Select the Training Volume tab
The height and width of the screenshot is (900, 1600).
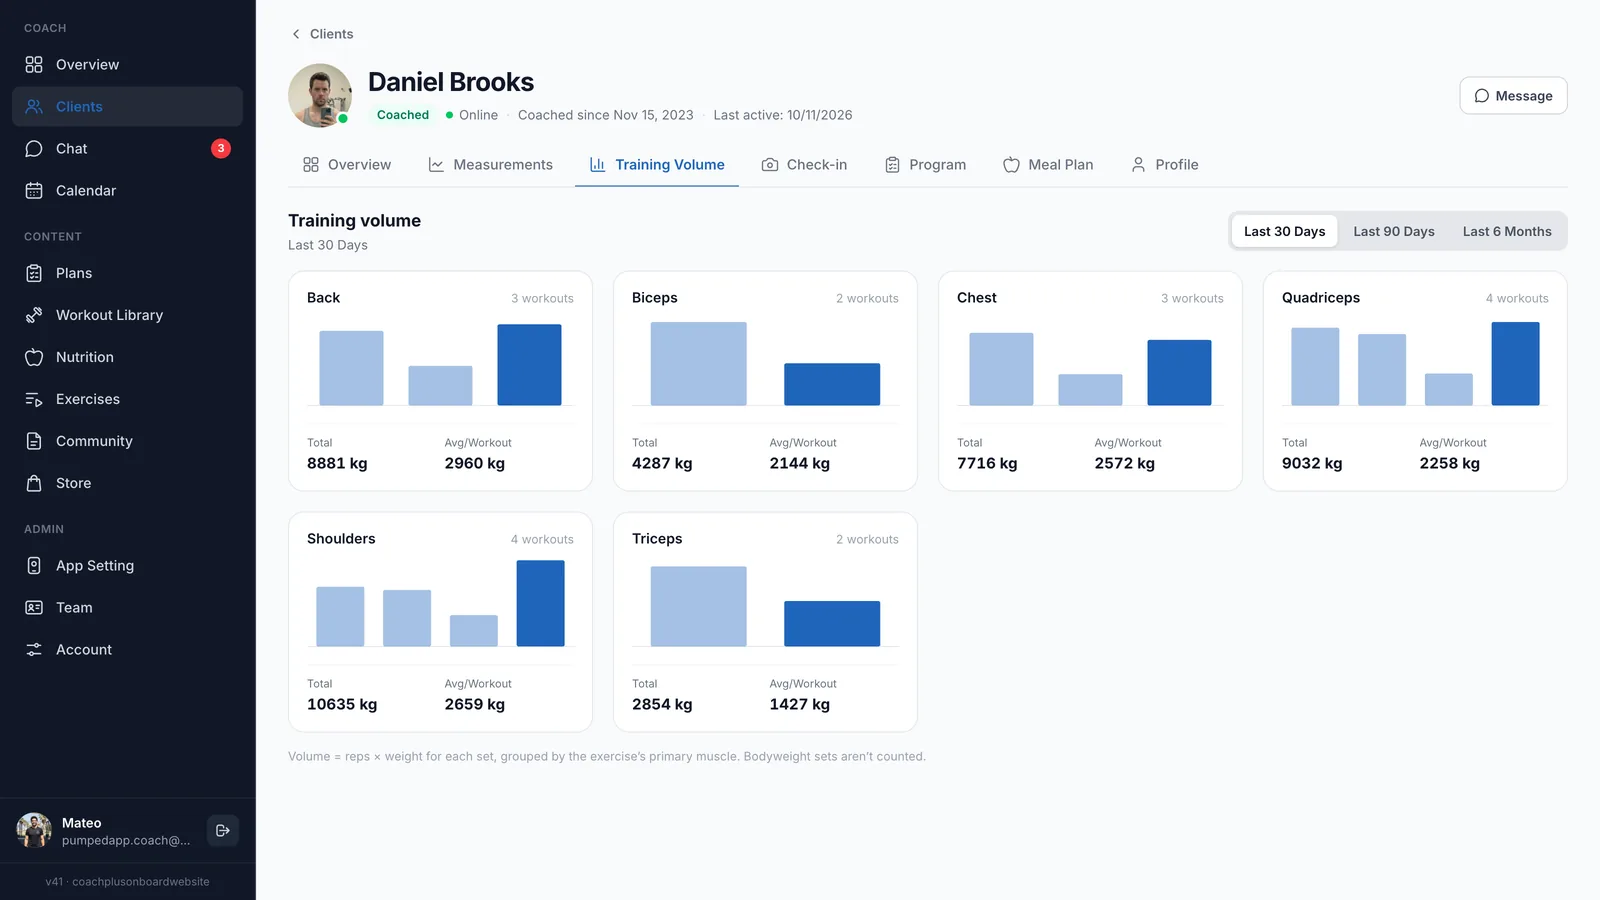click(657, 165)
